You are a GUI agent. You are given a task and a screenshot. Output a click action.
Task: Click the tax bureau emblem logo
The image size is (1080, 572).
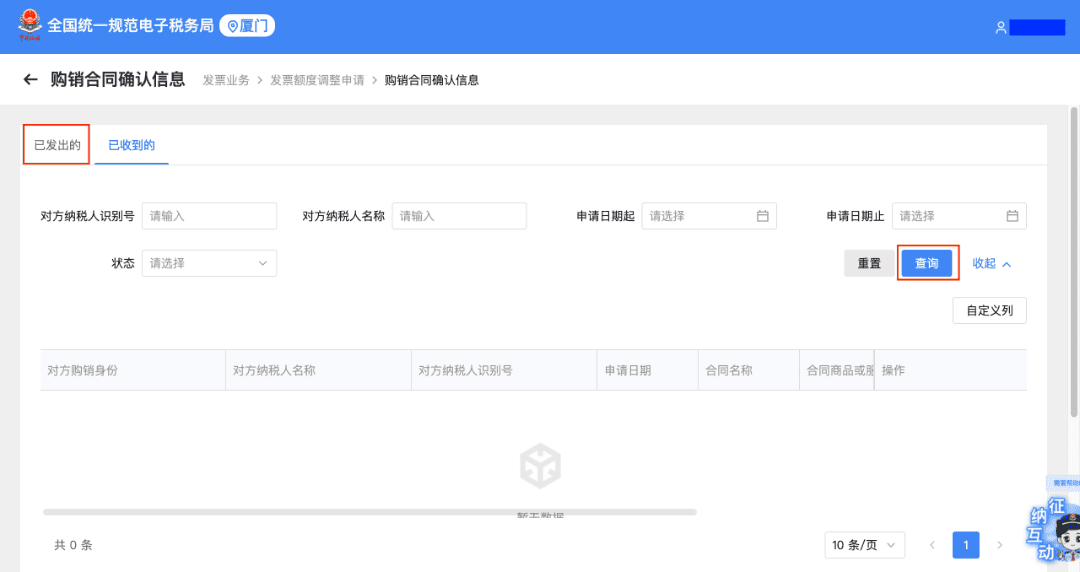pyautogui.click(x=30, y=26)
